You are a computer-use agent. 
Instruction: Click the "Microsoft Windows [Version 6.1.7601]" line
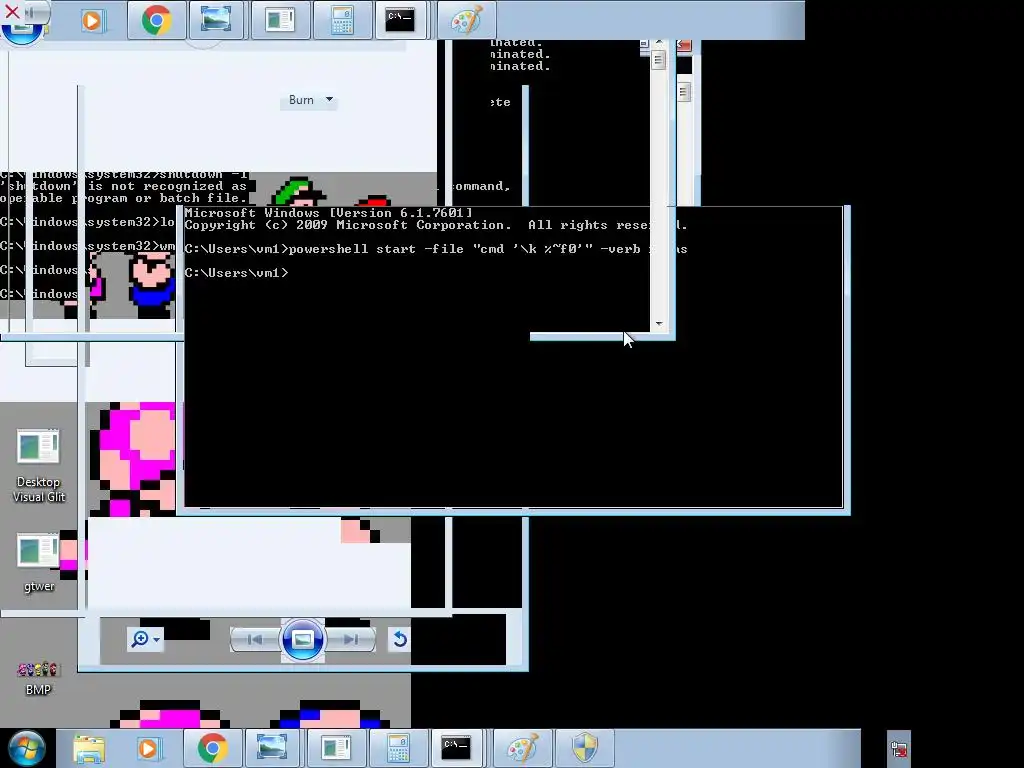click(x=328, y=213)
